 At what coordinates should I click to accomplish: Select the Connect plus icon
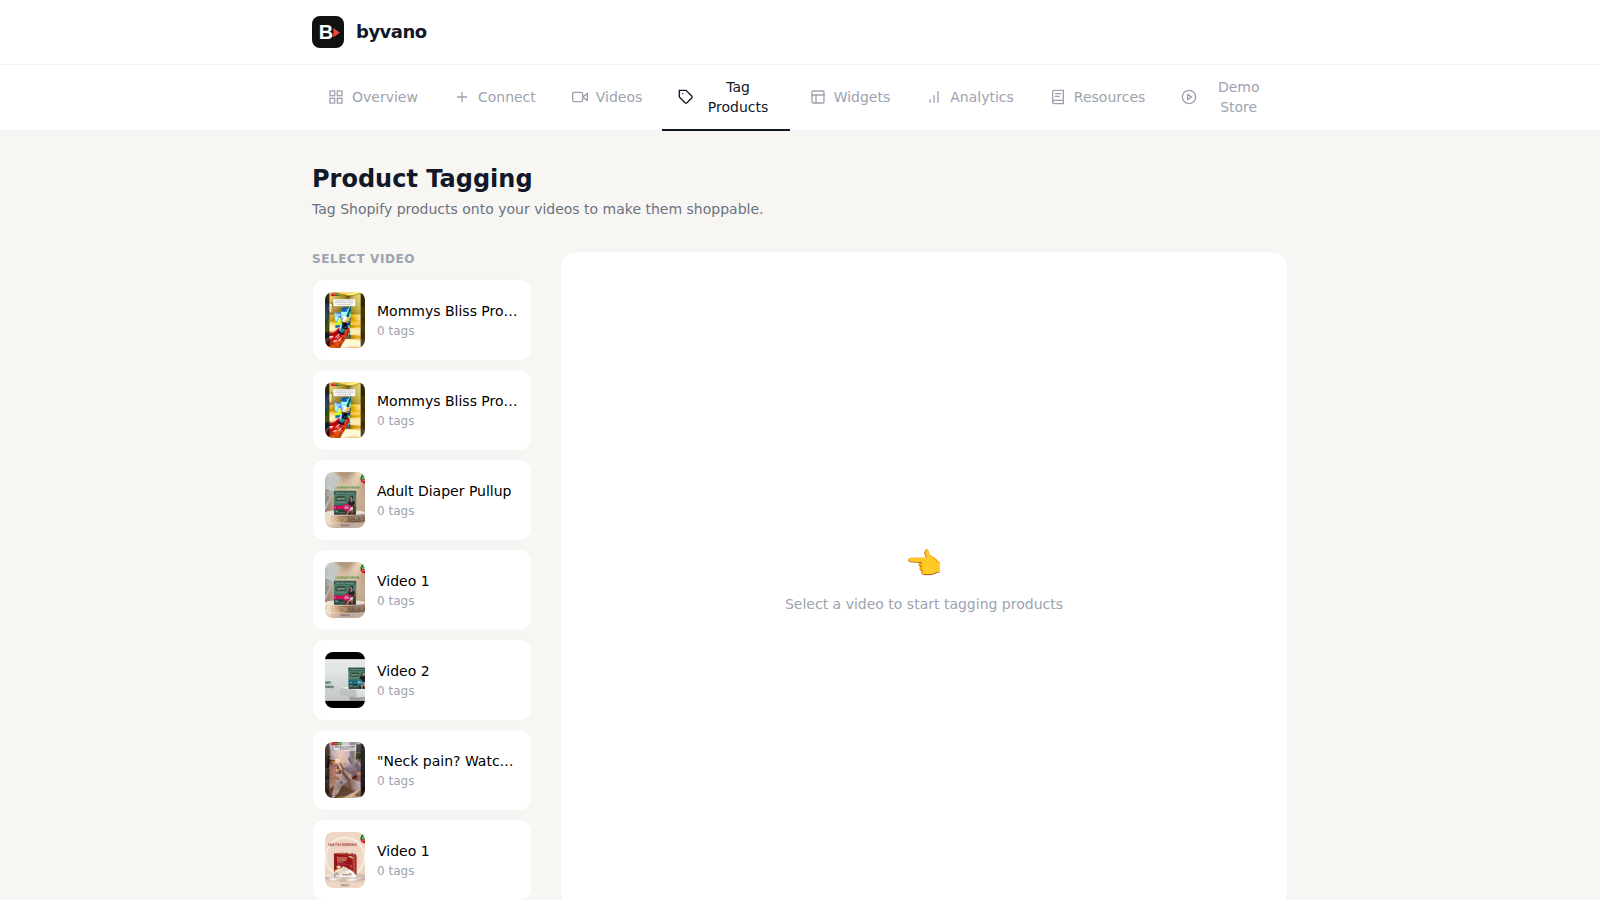click(461, 96)
